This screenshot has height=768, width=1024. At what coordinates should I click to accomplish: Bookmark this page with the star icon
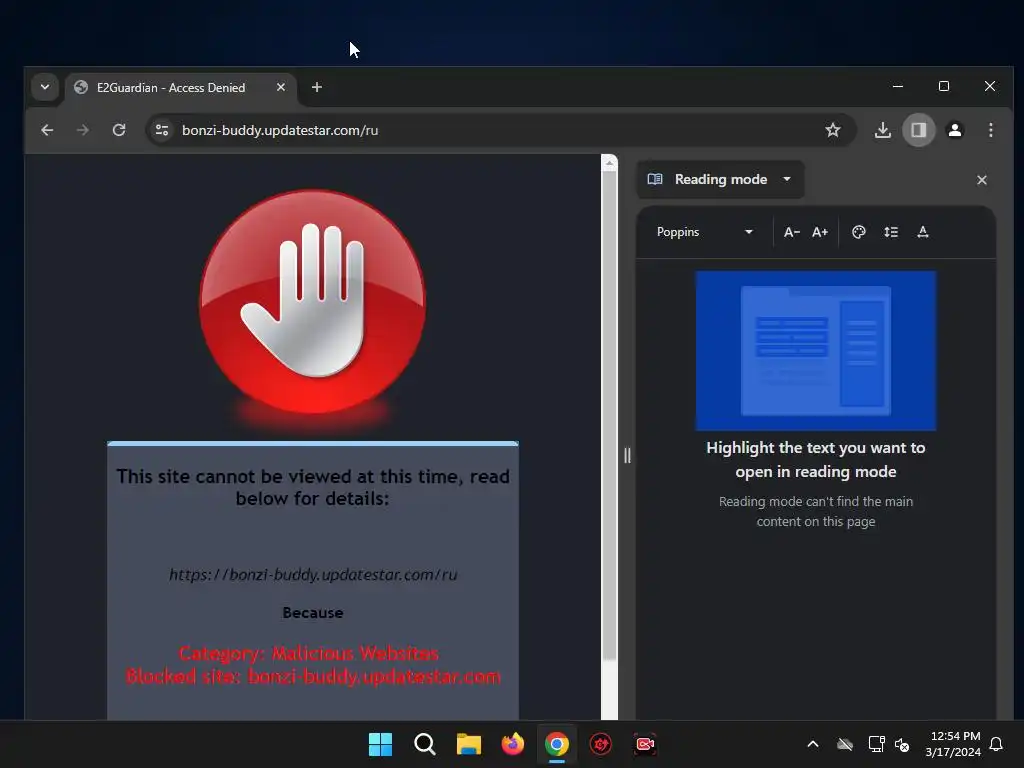pyautogui.click(x=833, y=130)
